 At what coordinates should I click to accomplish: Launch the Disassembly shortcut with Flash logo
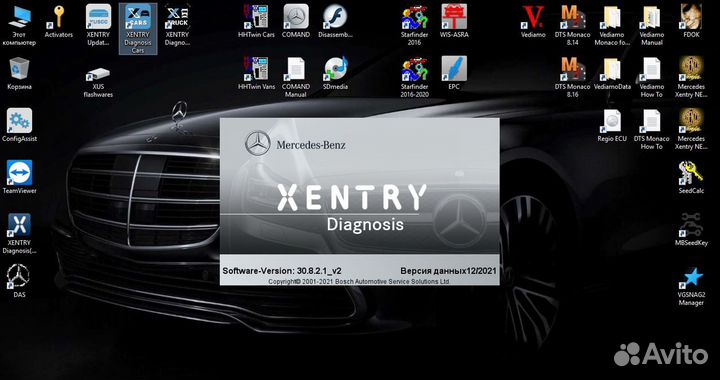(x=335, y=22)
